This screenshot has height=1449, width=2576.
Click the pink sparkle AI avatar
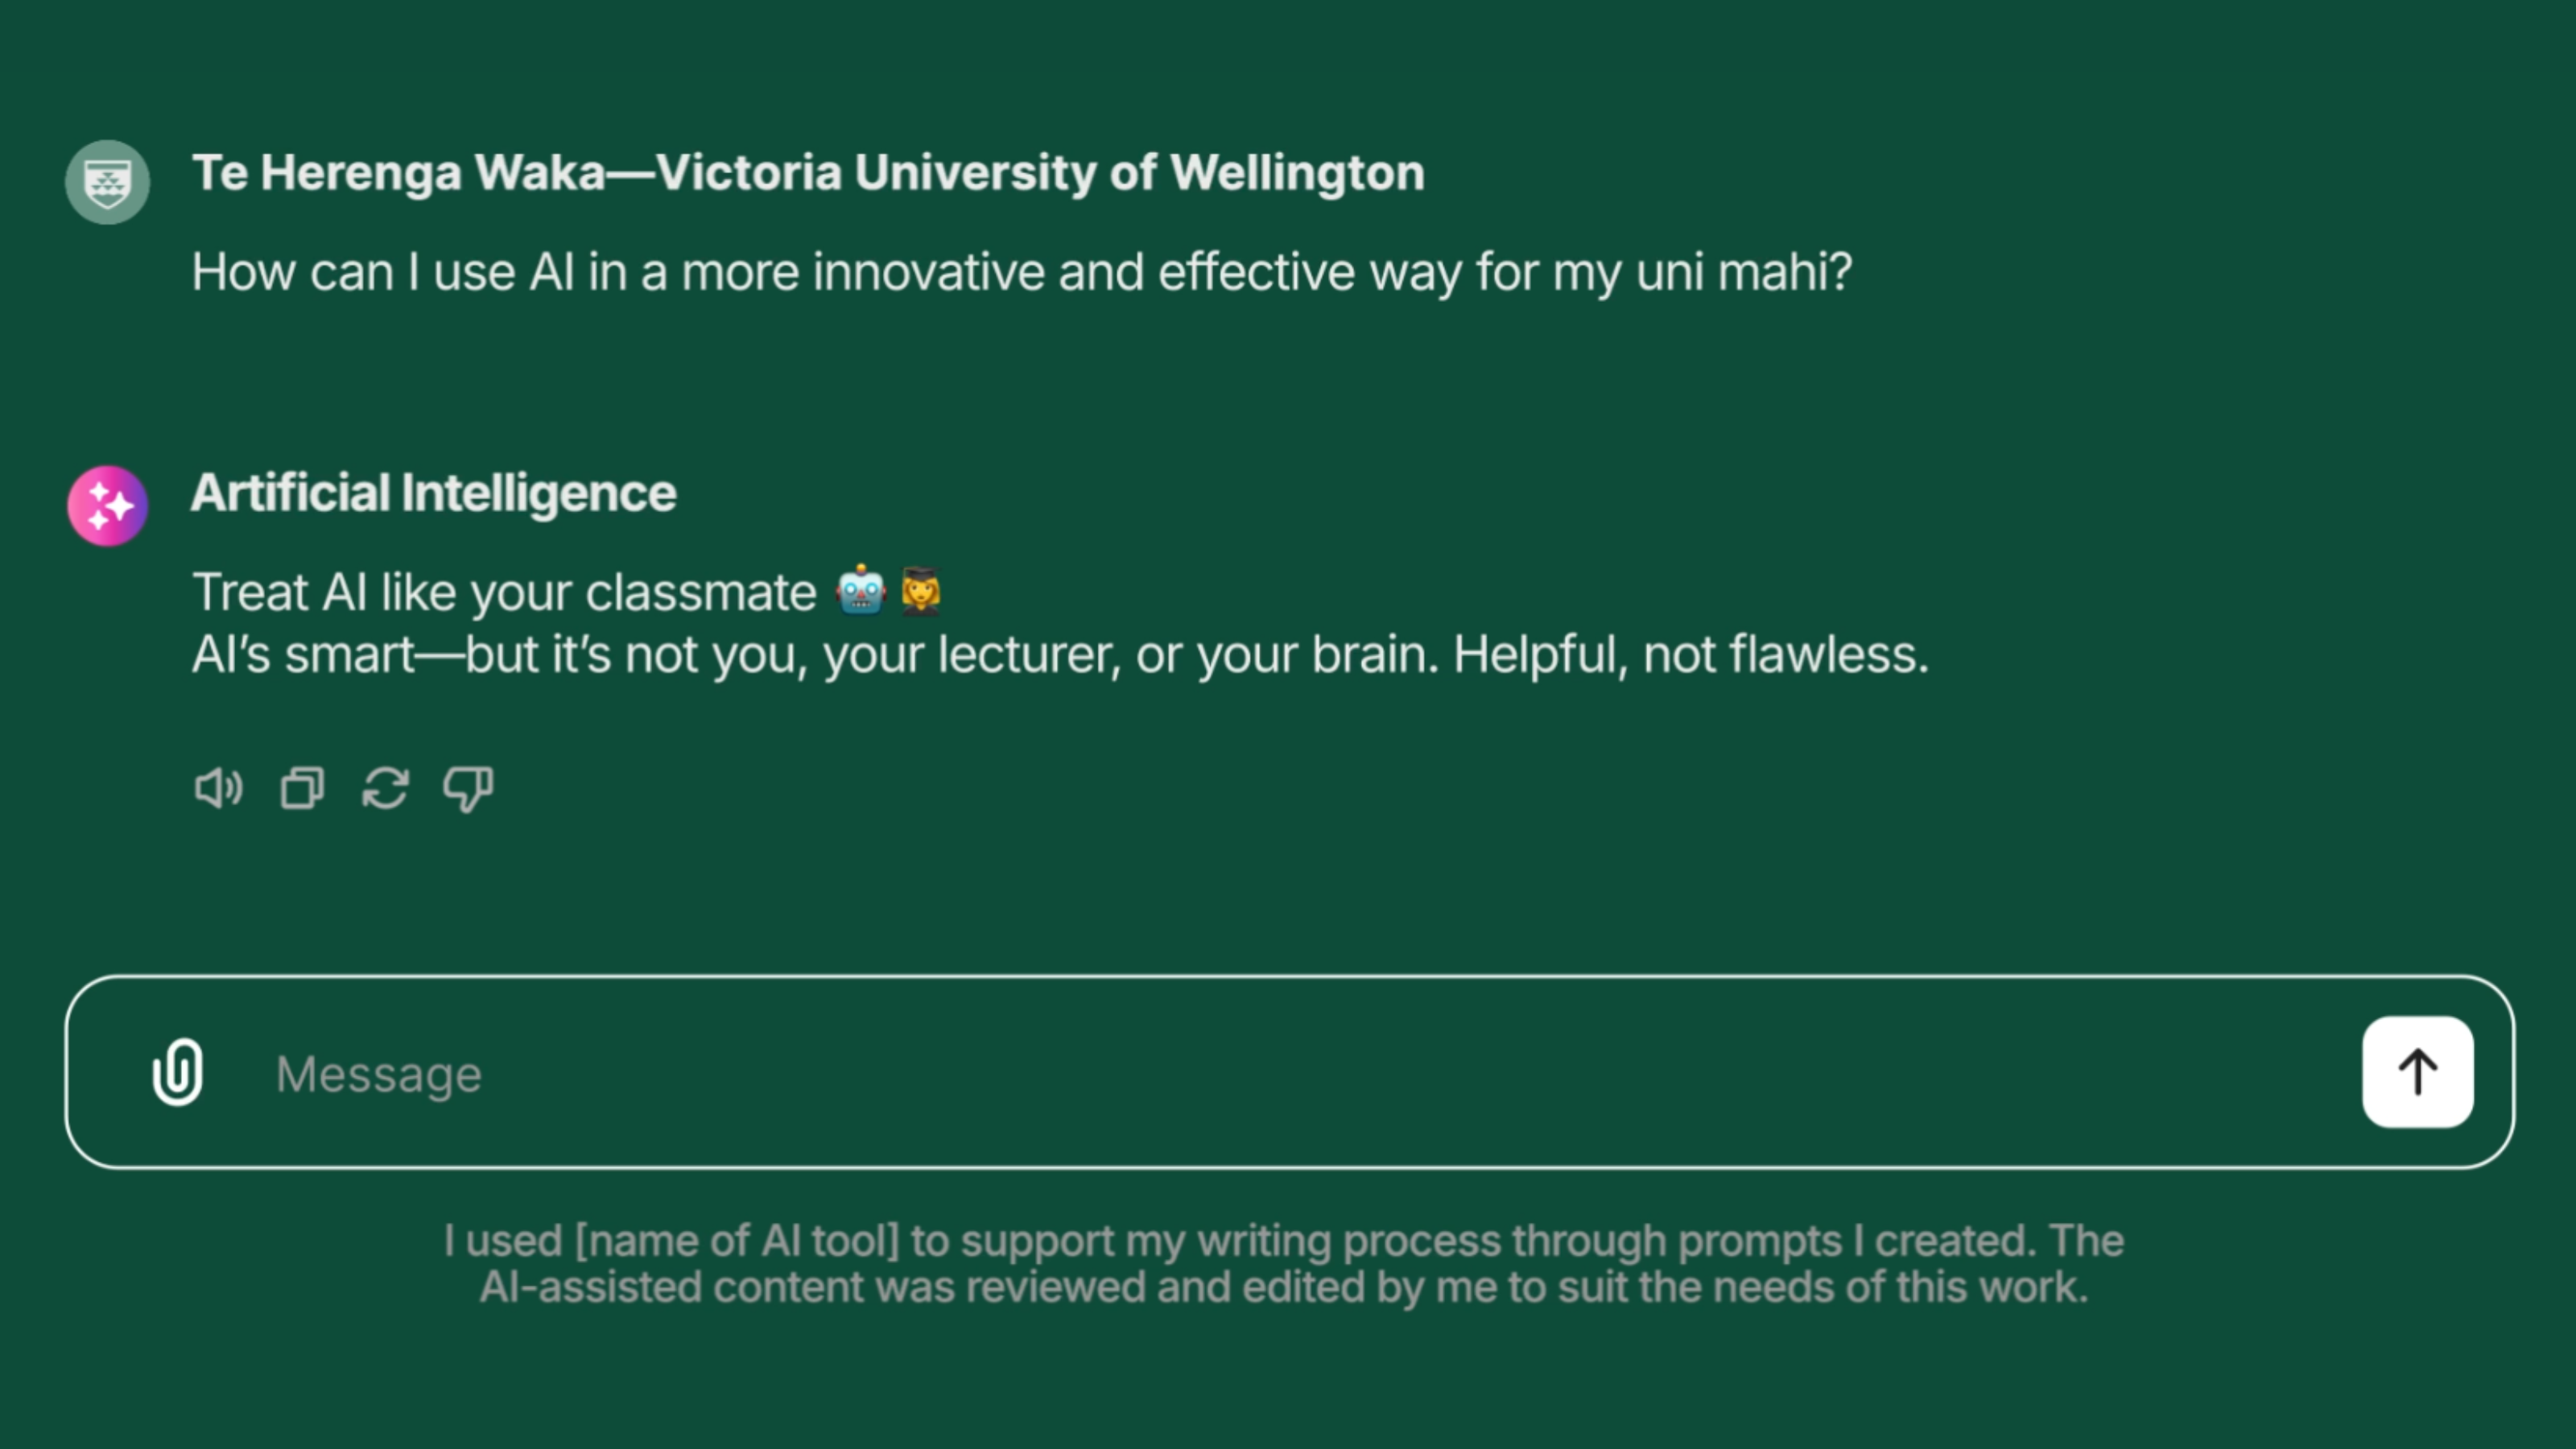pyautogui.click(x=108, y=506)
